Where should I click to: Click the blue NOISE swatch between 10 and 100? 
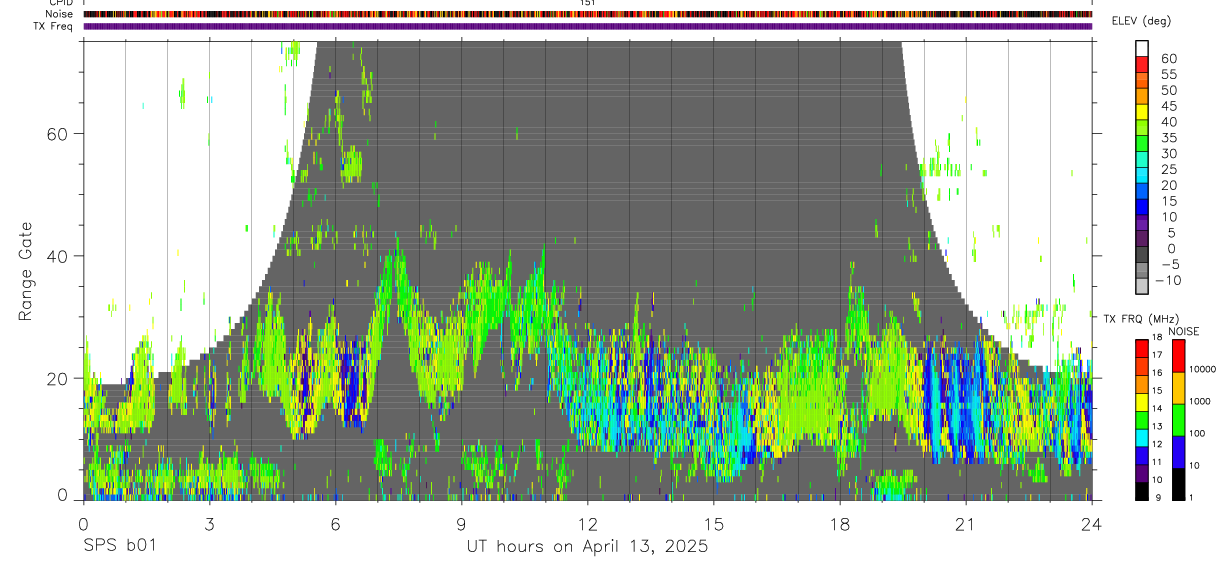[1178, 451]
